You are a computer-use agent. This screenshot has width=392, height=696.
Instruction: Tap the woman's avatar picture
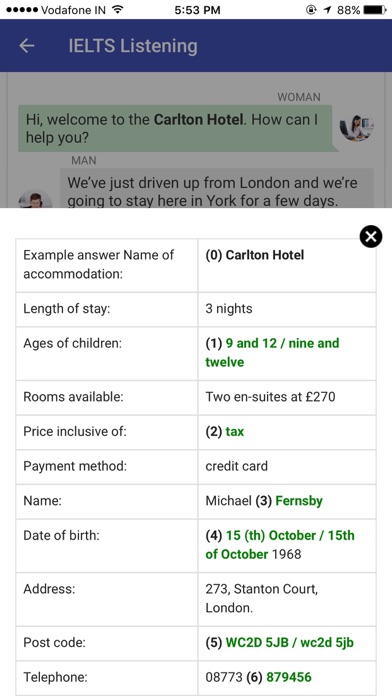[x=356, y=128]
